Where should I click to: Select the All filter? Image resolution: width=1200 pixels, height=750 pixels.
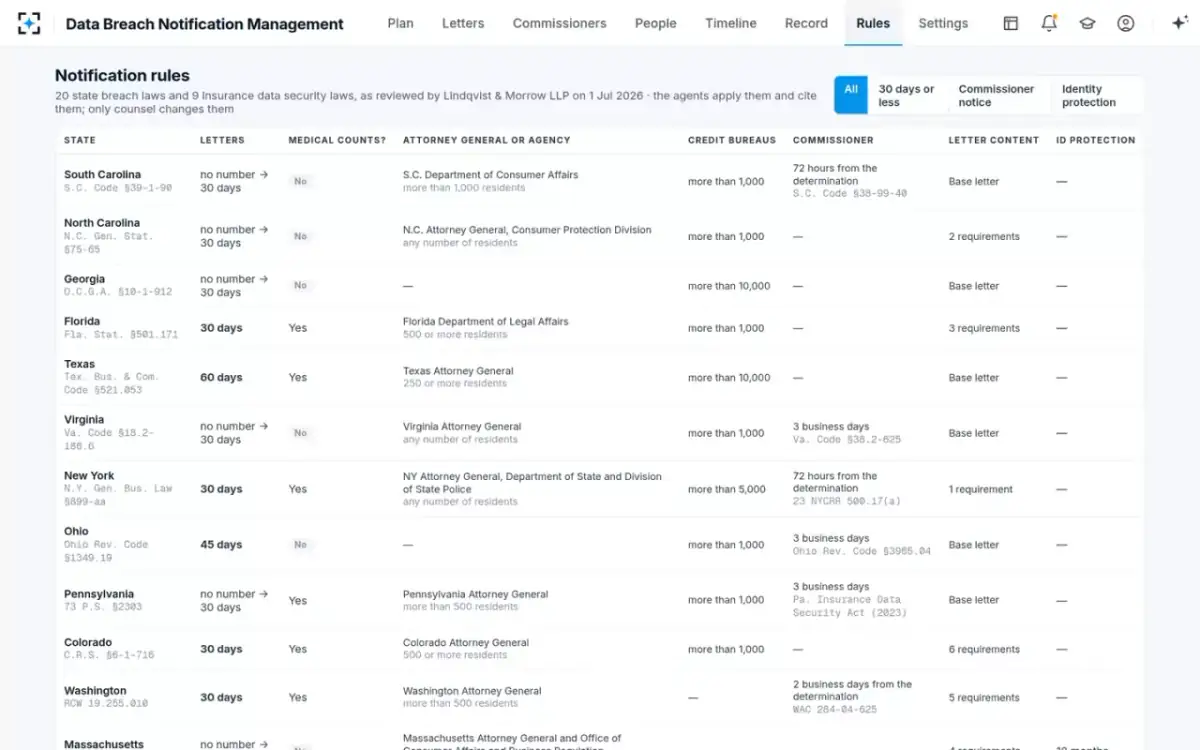point(851,95)
